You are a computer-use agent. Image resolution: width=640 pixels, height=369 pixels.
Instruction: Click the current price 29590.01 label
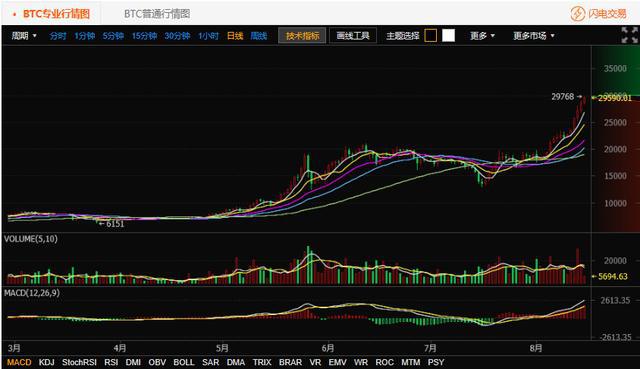click(615, 98)
